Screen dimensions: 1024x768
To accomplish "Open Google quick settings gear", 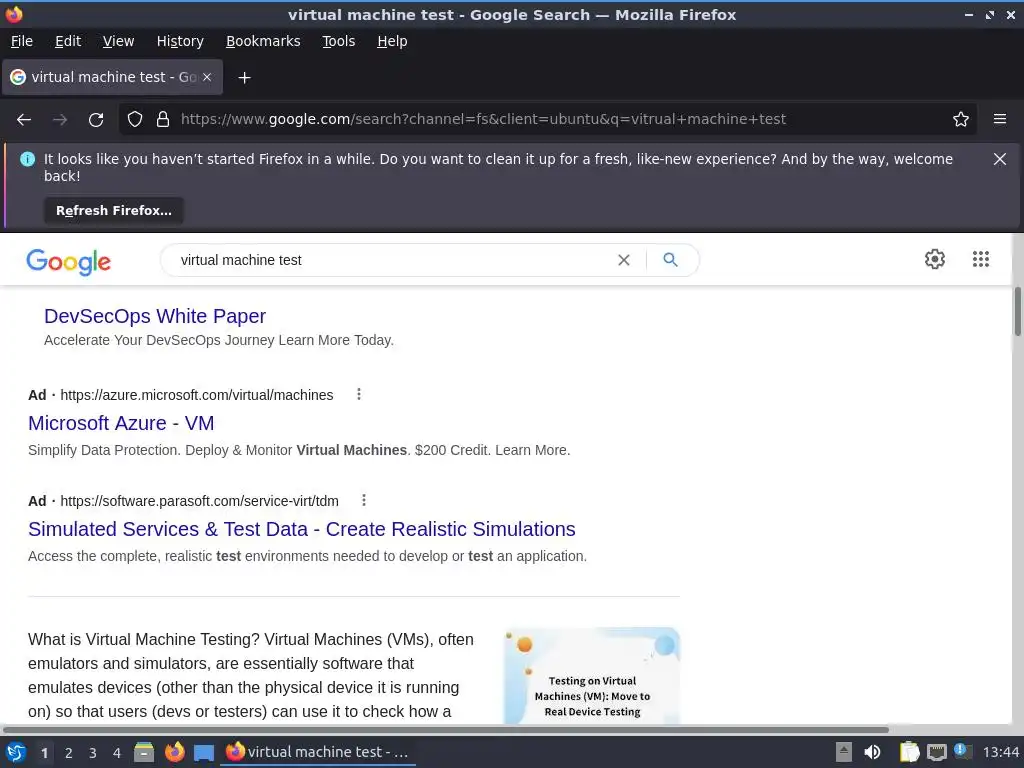I will pyautogui.click(x=935, y=259).
